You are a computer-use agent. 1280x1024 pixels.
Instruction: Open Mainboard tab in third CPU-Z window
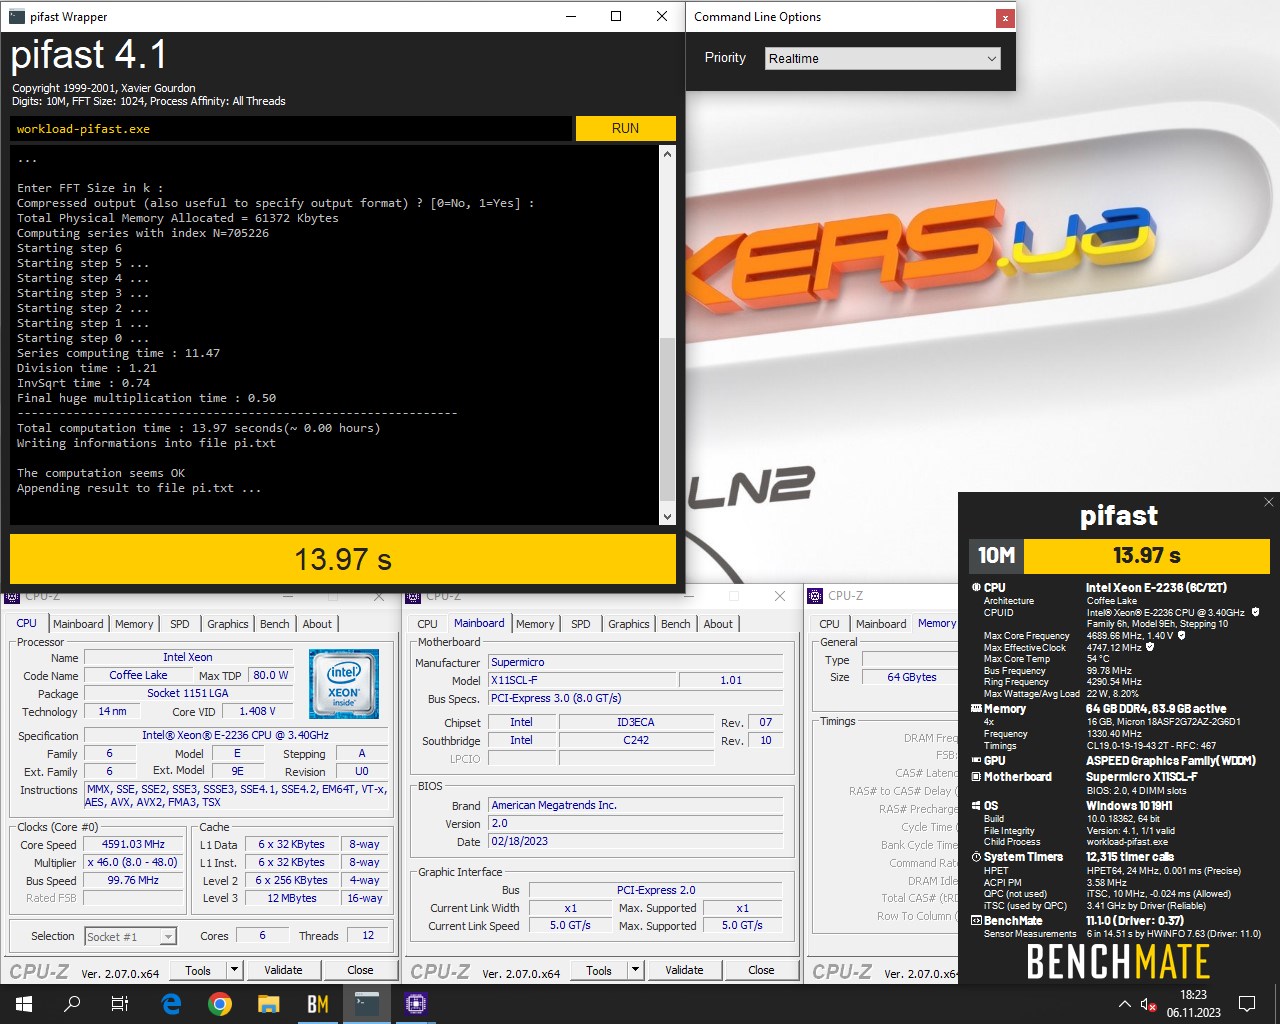(x=881, y=624)
